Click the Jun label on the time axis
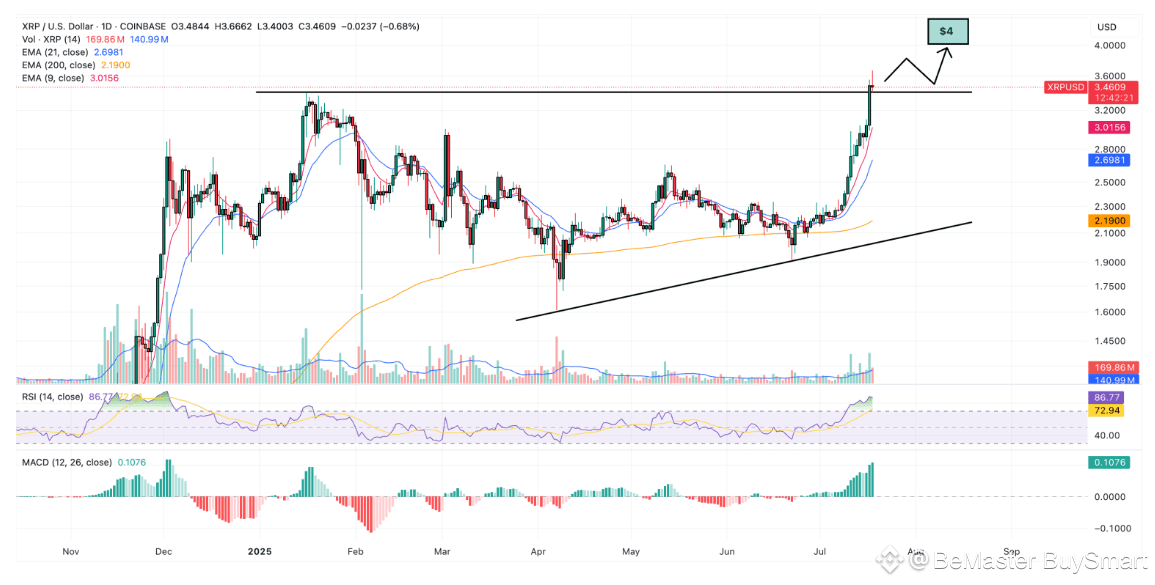 [x=727, y=550]
